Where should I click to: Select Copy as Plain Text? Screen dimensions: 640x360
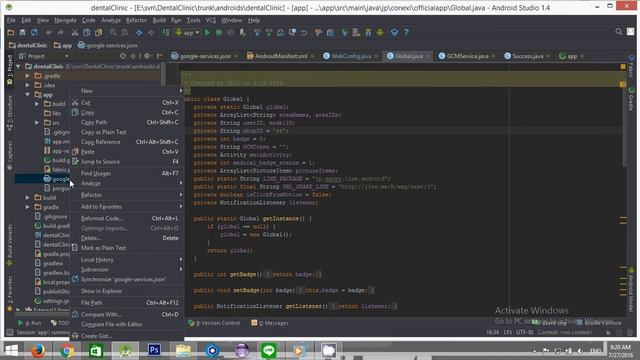coord(127,132)
